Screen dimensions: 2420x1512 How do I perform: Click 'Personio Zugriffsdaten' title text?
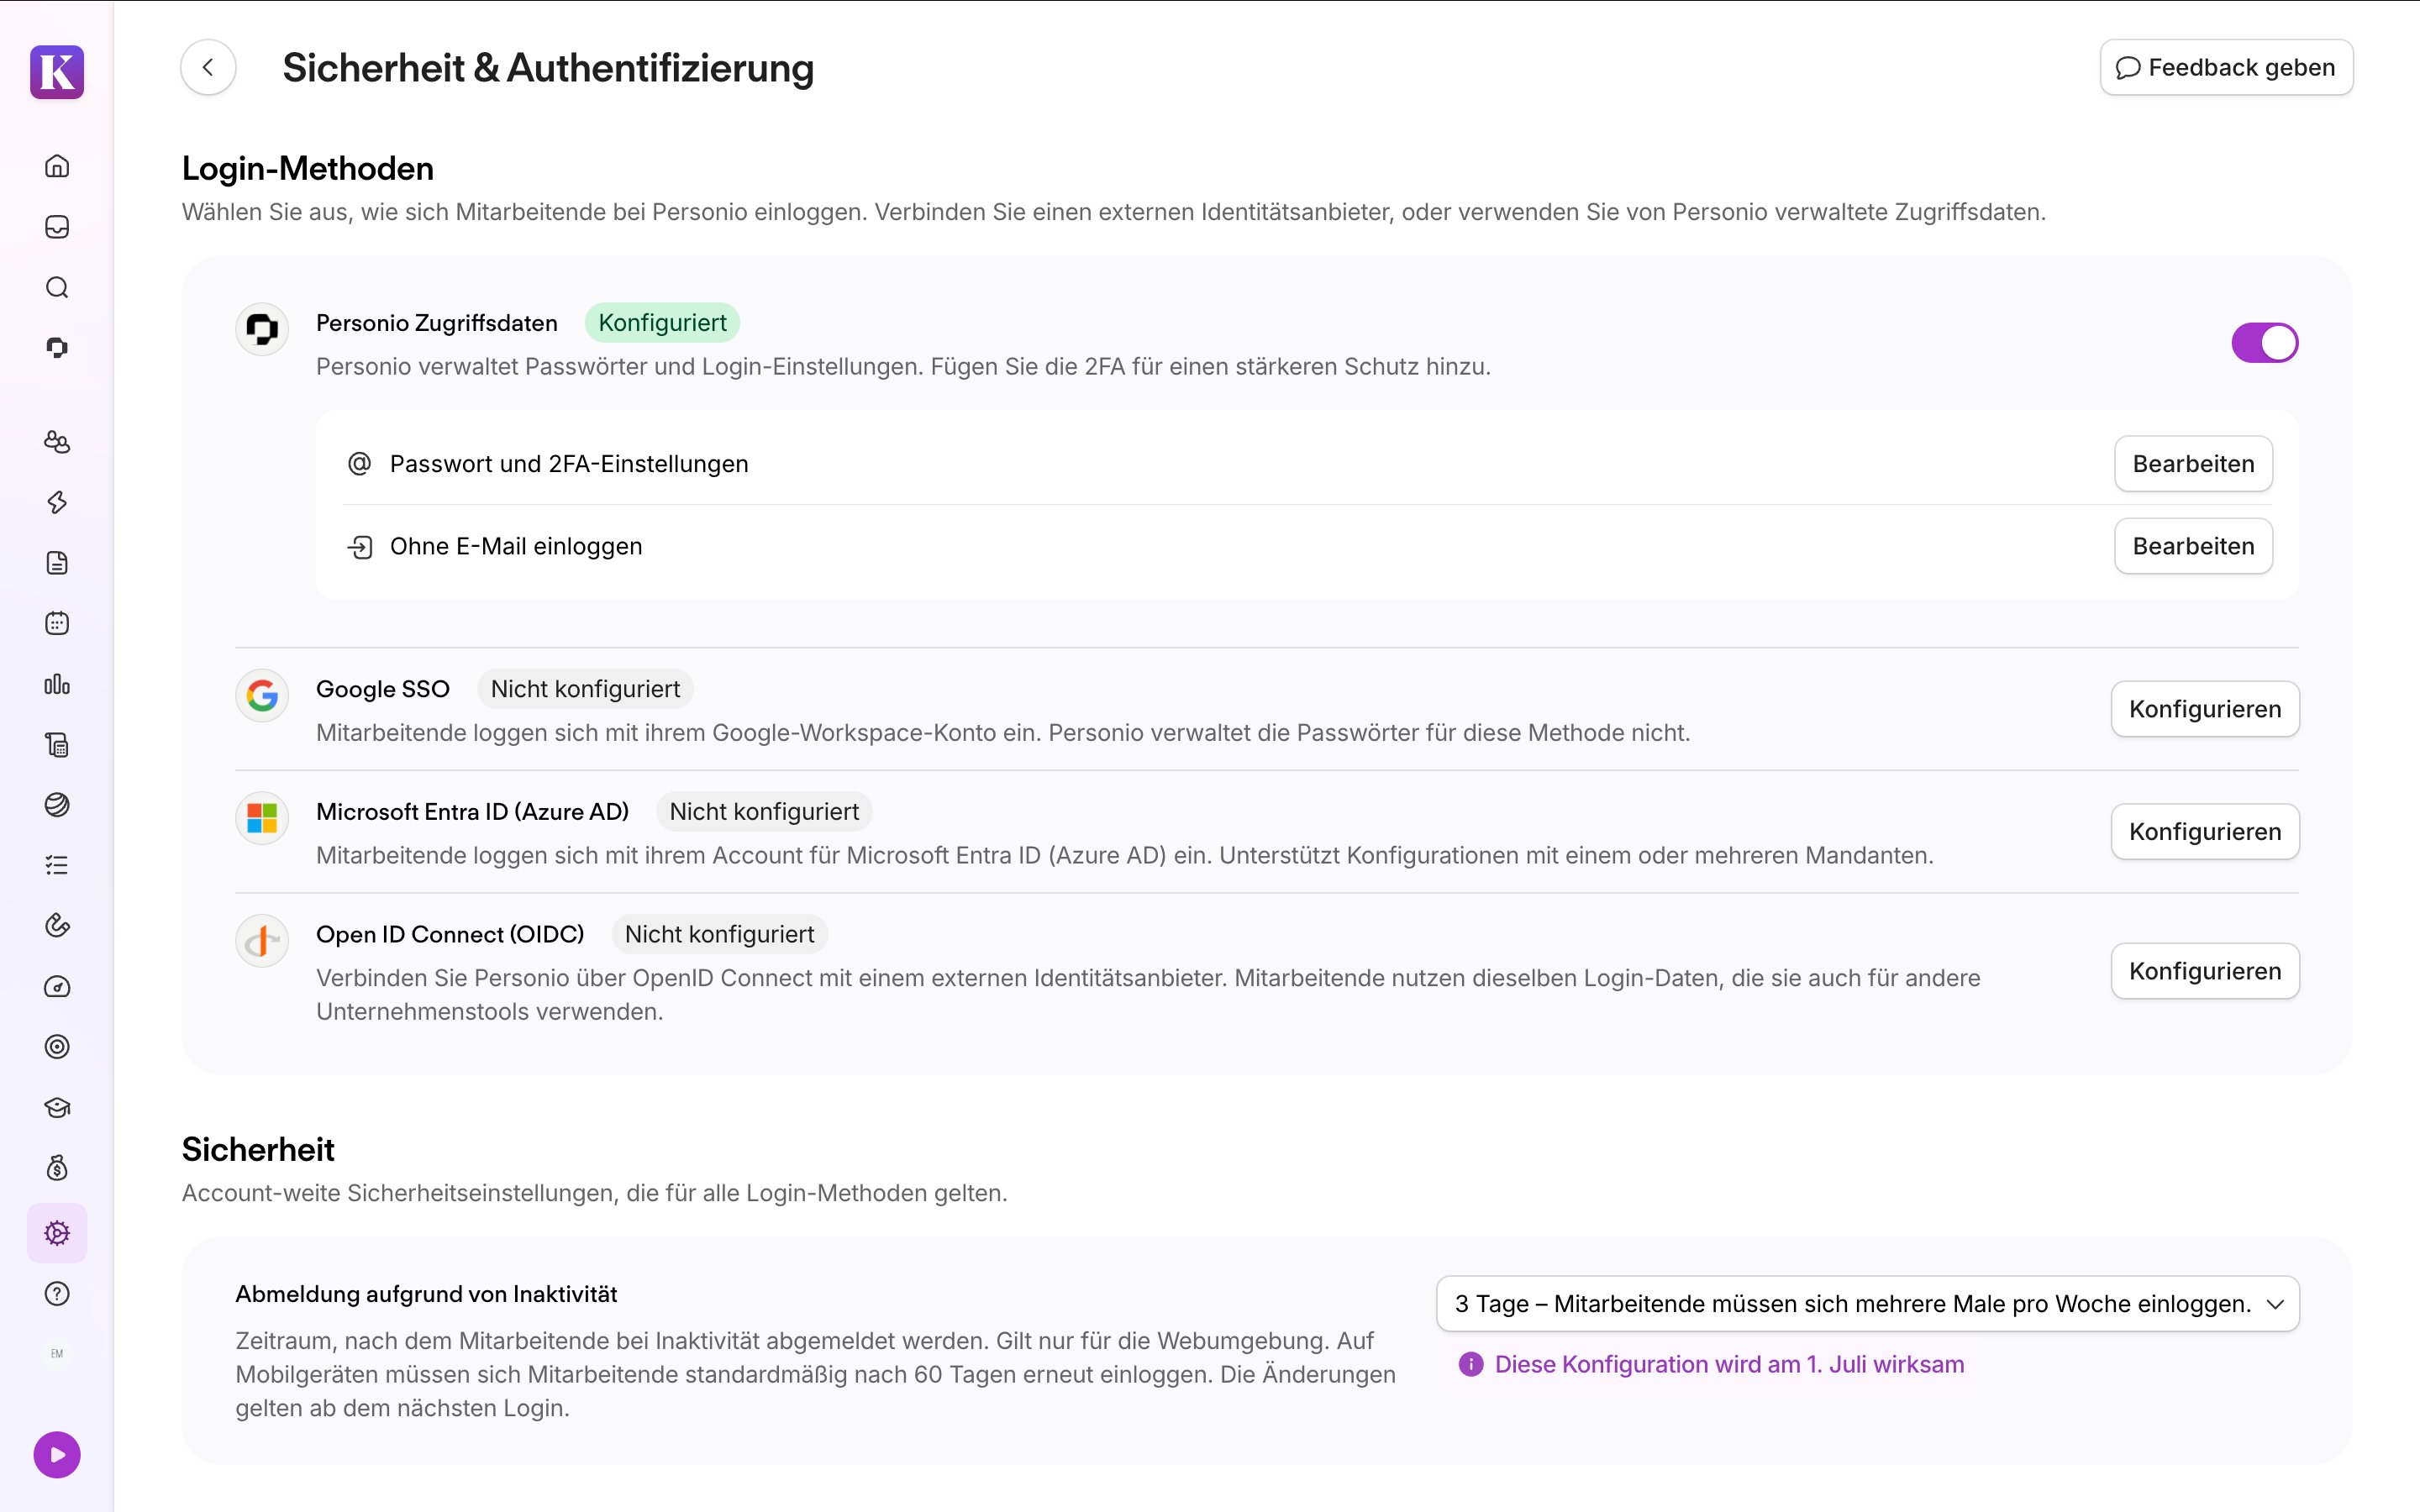click(437, 323)
